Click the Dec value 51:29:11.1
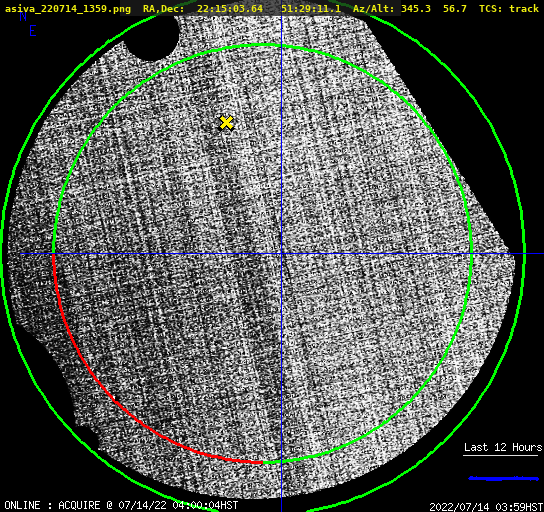 (x=311, y=9)
